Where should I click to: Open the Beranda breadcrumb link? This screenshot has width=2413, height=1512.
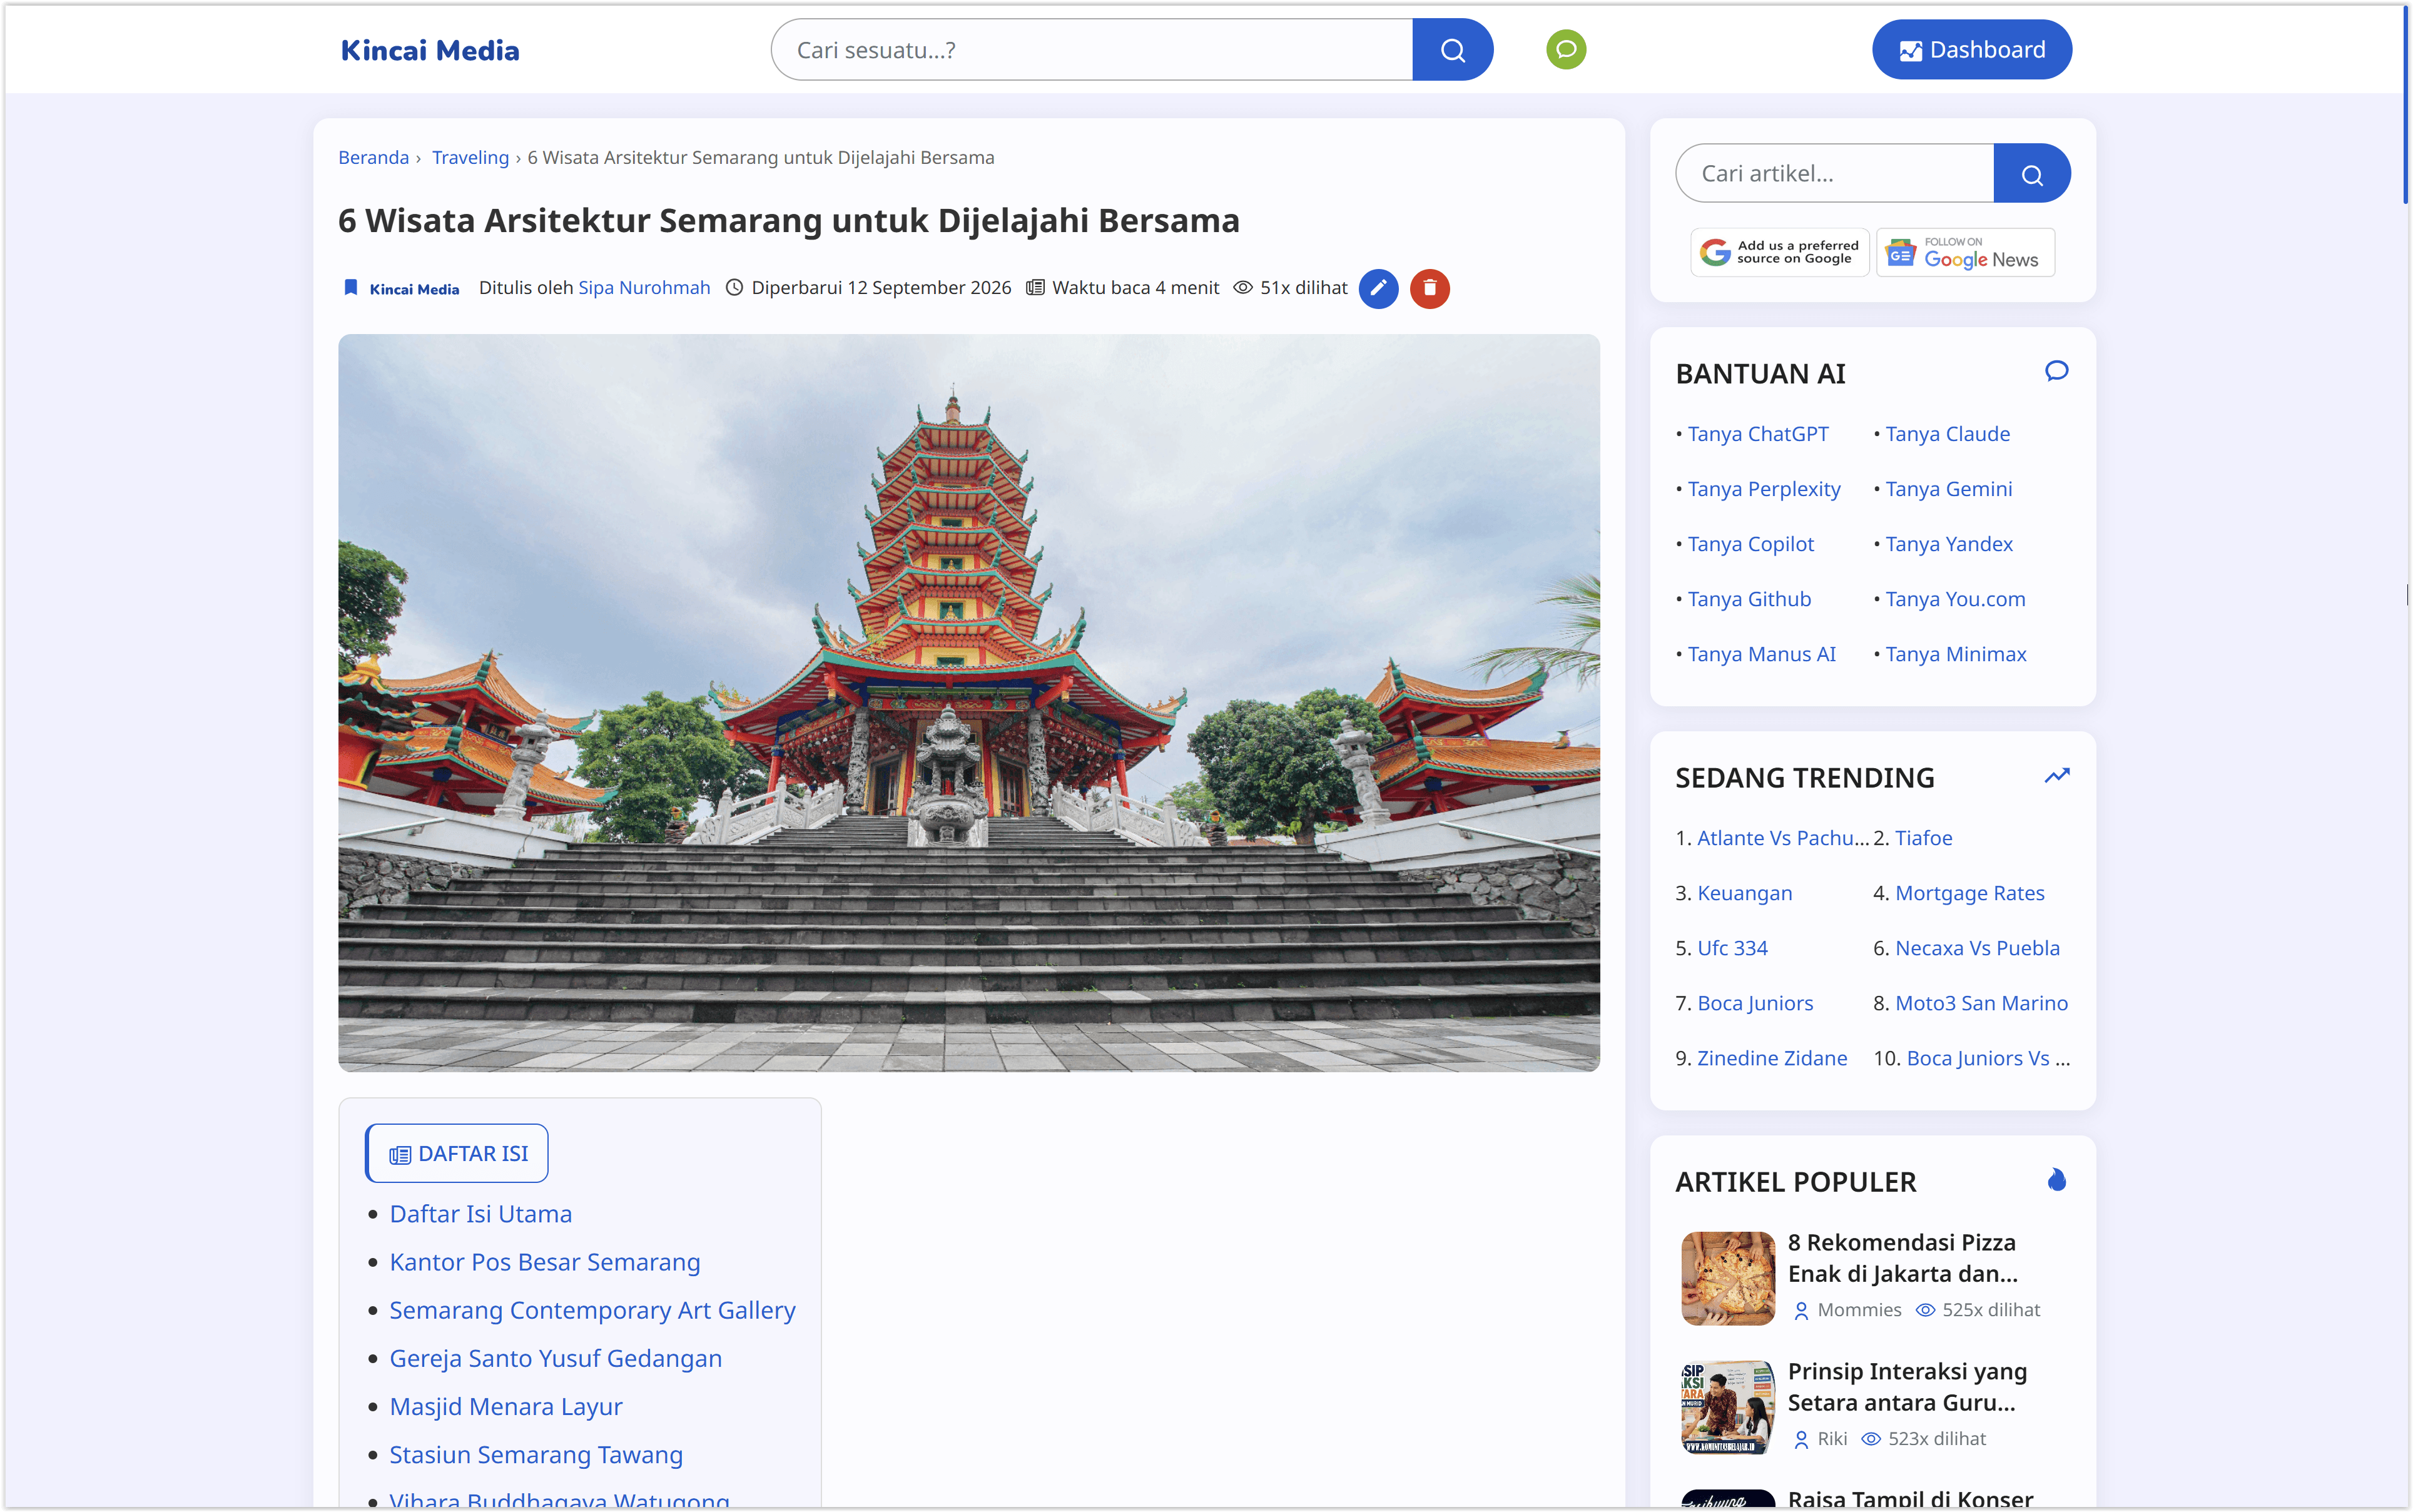[x=373, y=158]
